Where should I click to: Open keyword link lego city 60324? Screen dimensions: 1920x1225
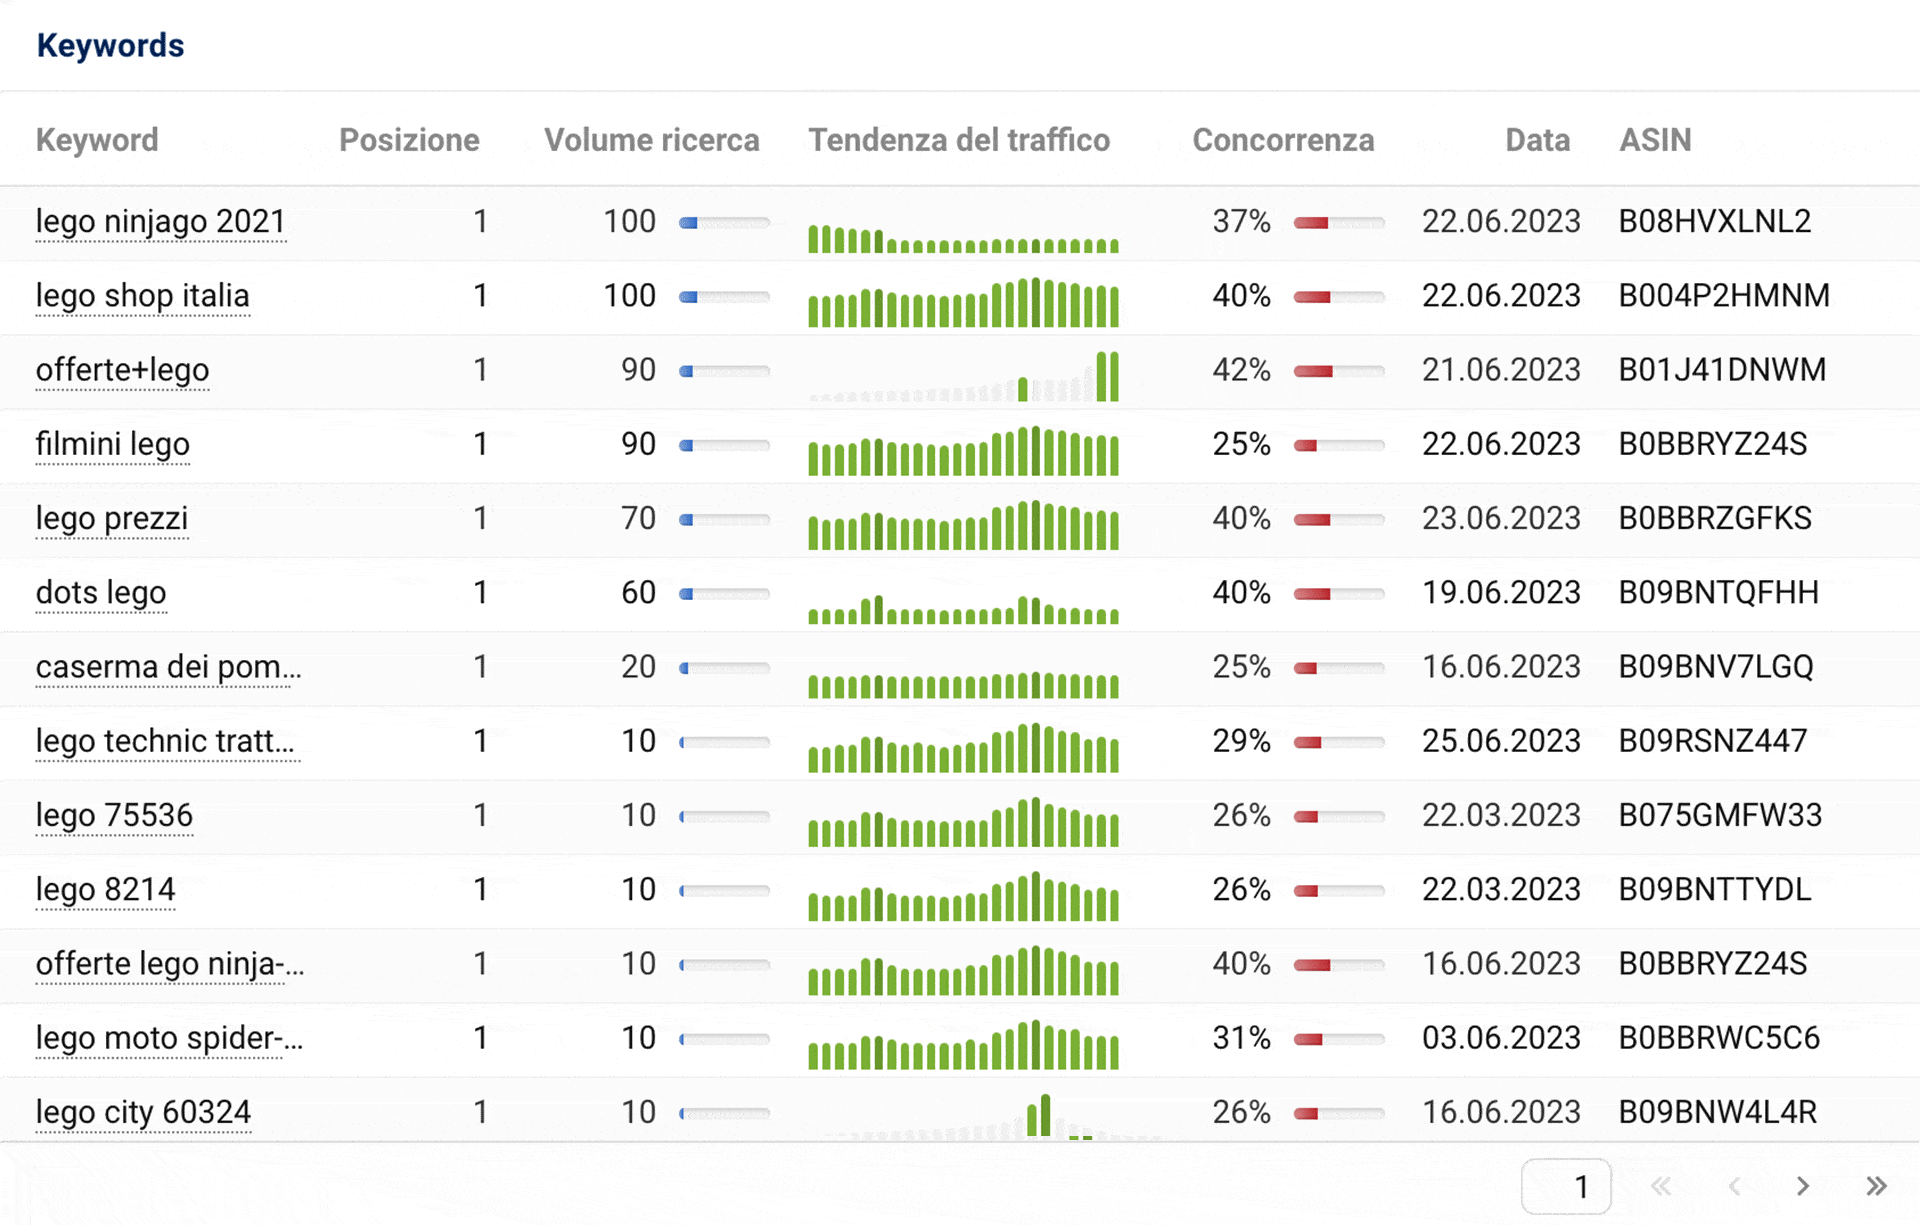143,1112
